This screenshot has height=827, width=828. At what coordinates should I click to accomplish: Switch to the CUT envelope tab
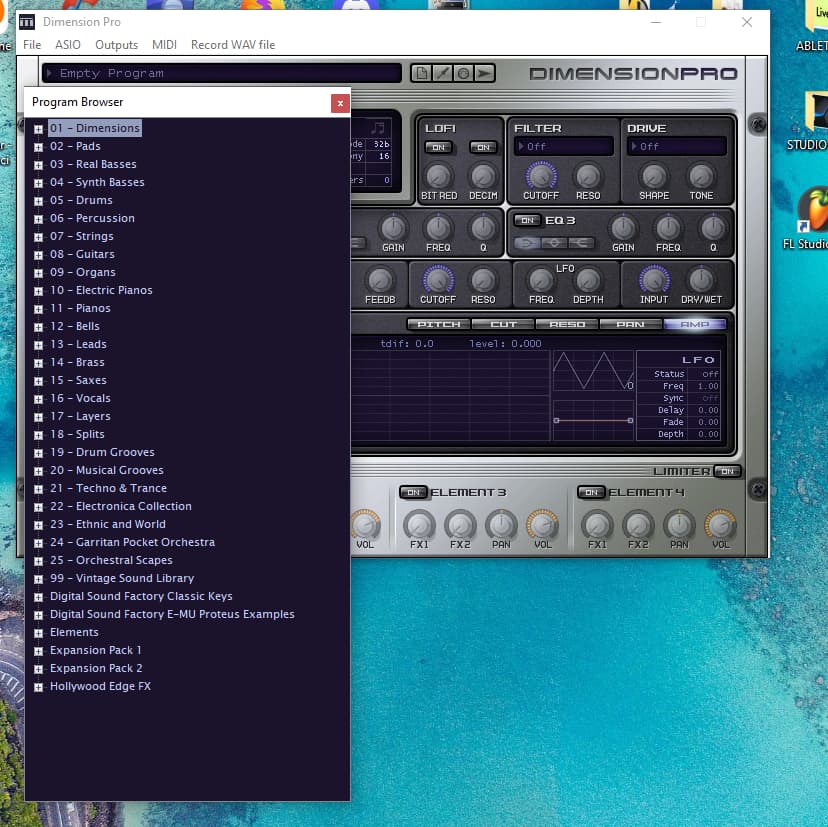(x=503, y=324)
